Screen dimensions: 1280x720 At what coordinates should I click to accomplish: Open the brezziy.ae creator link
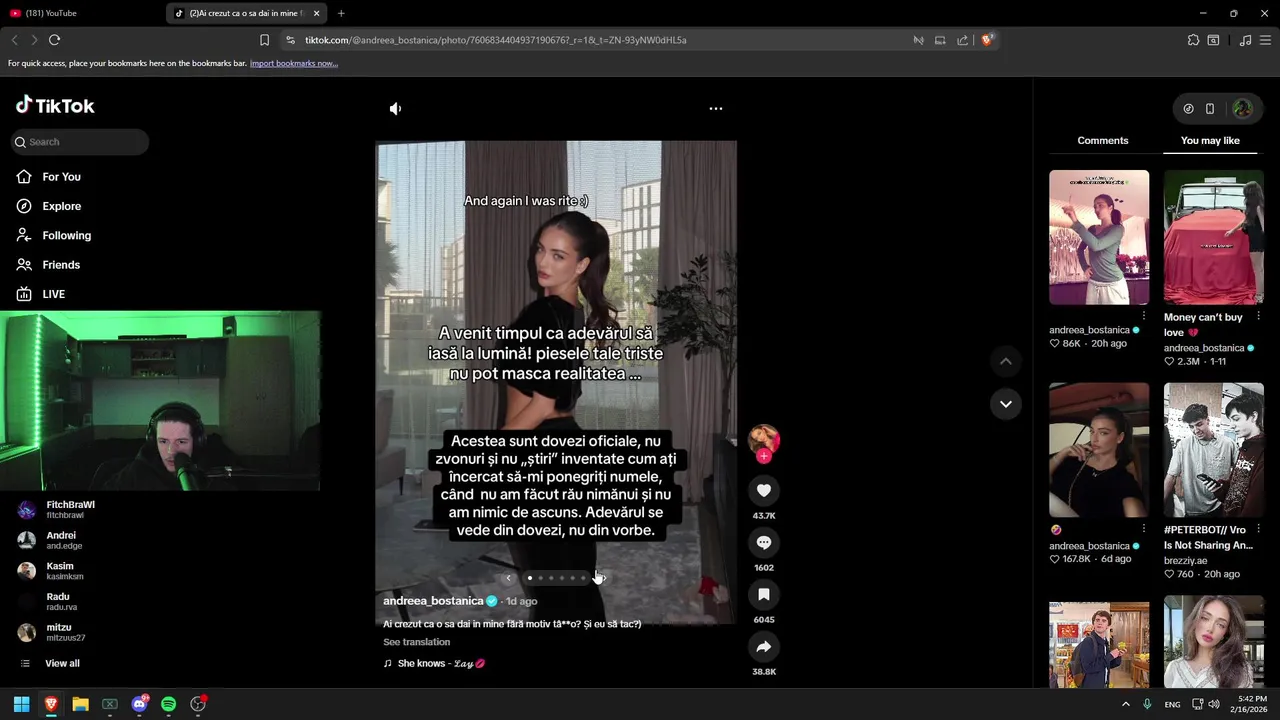(x=1188, y=561)
